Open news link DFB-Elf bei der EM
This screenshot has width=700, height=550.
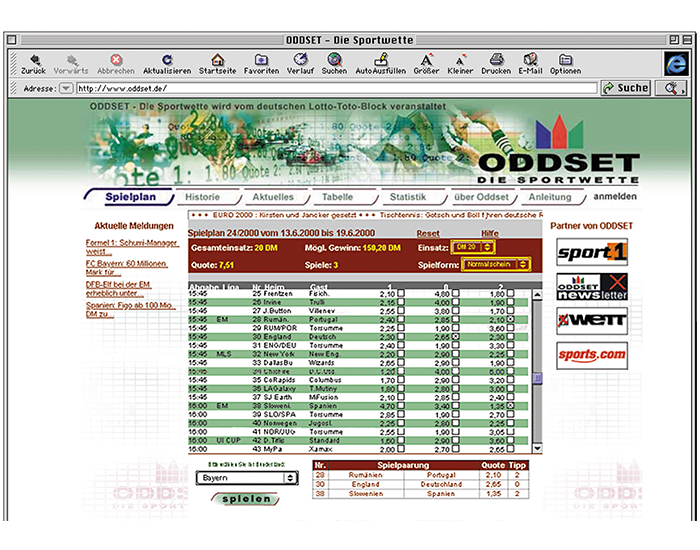(118, 289)
